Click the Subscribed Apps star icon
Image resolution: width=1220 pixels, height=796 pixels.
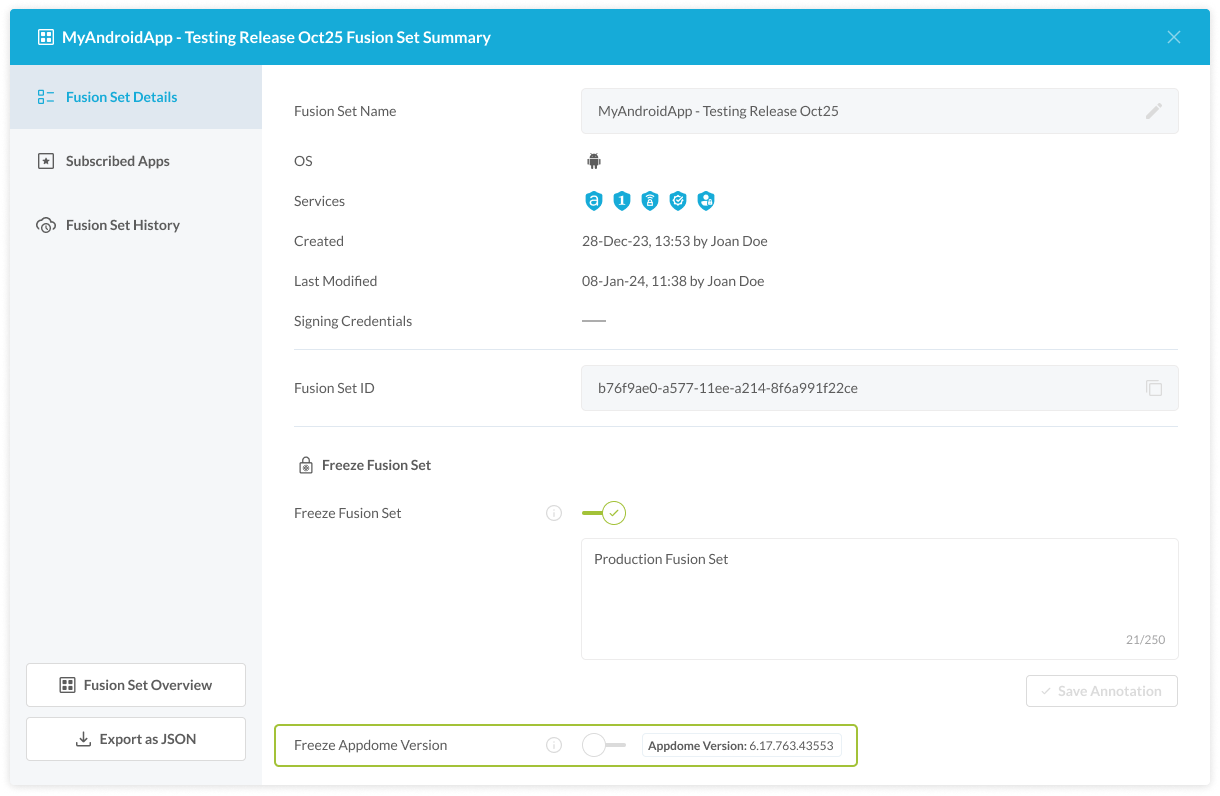click(45, 161)
